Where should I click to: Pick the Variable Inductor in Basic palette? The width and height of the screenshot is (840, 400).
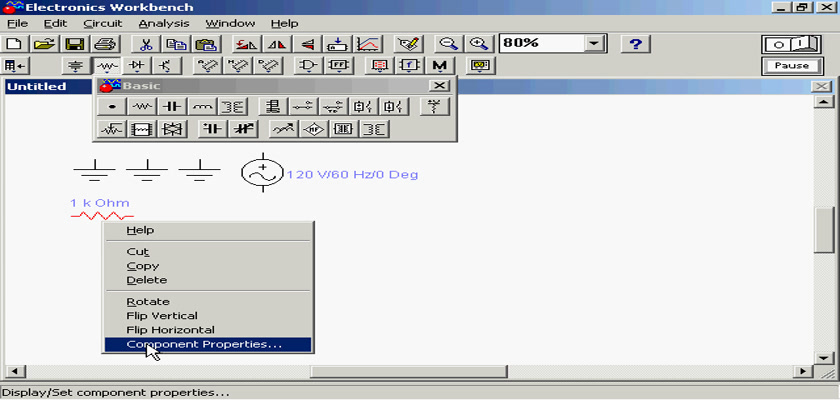click(283, 129)
